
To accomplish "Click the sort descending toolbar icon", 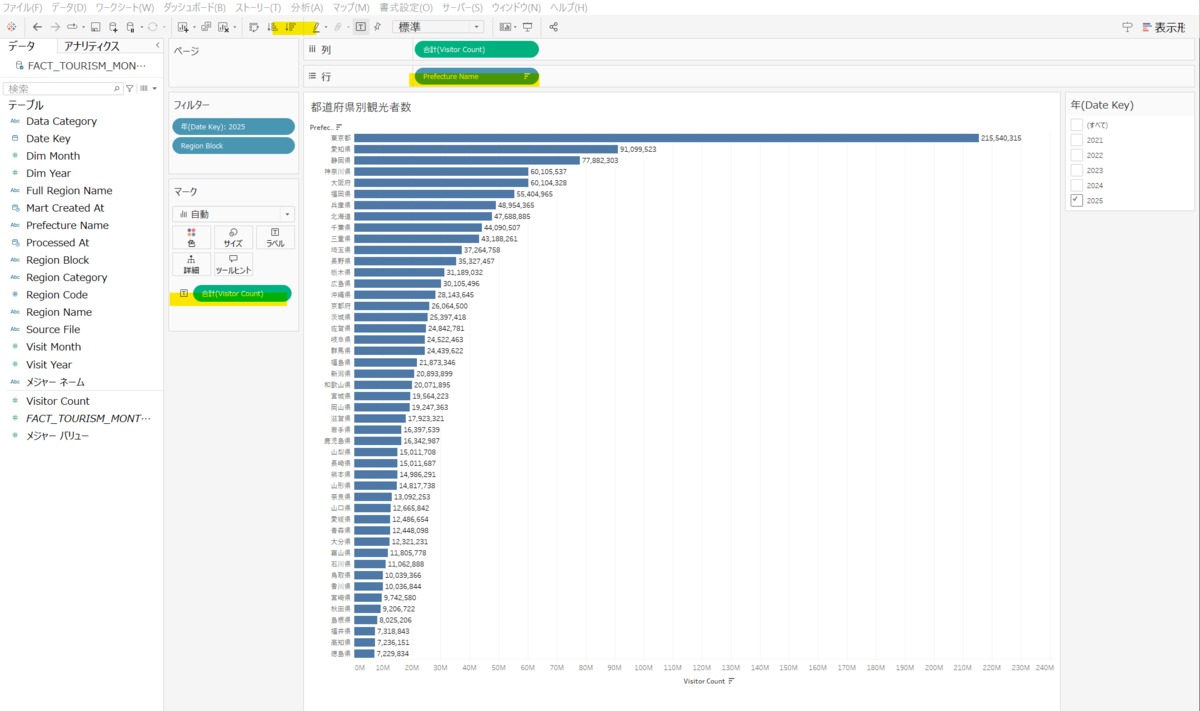I will (x=291, y=27).
